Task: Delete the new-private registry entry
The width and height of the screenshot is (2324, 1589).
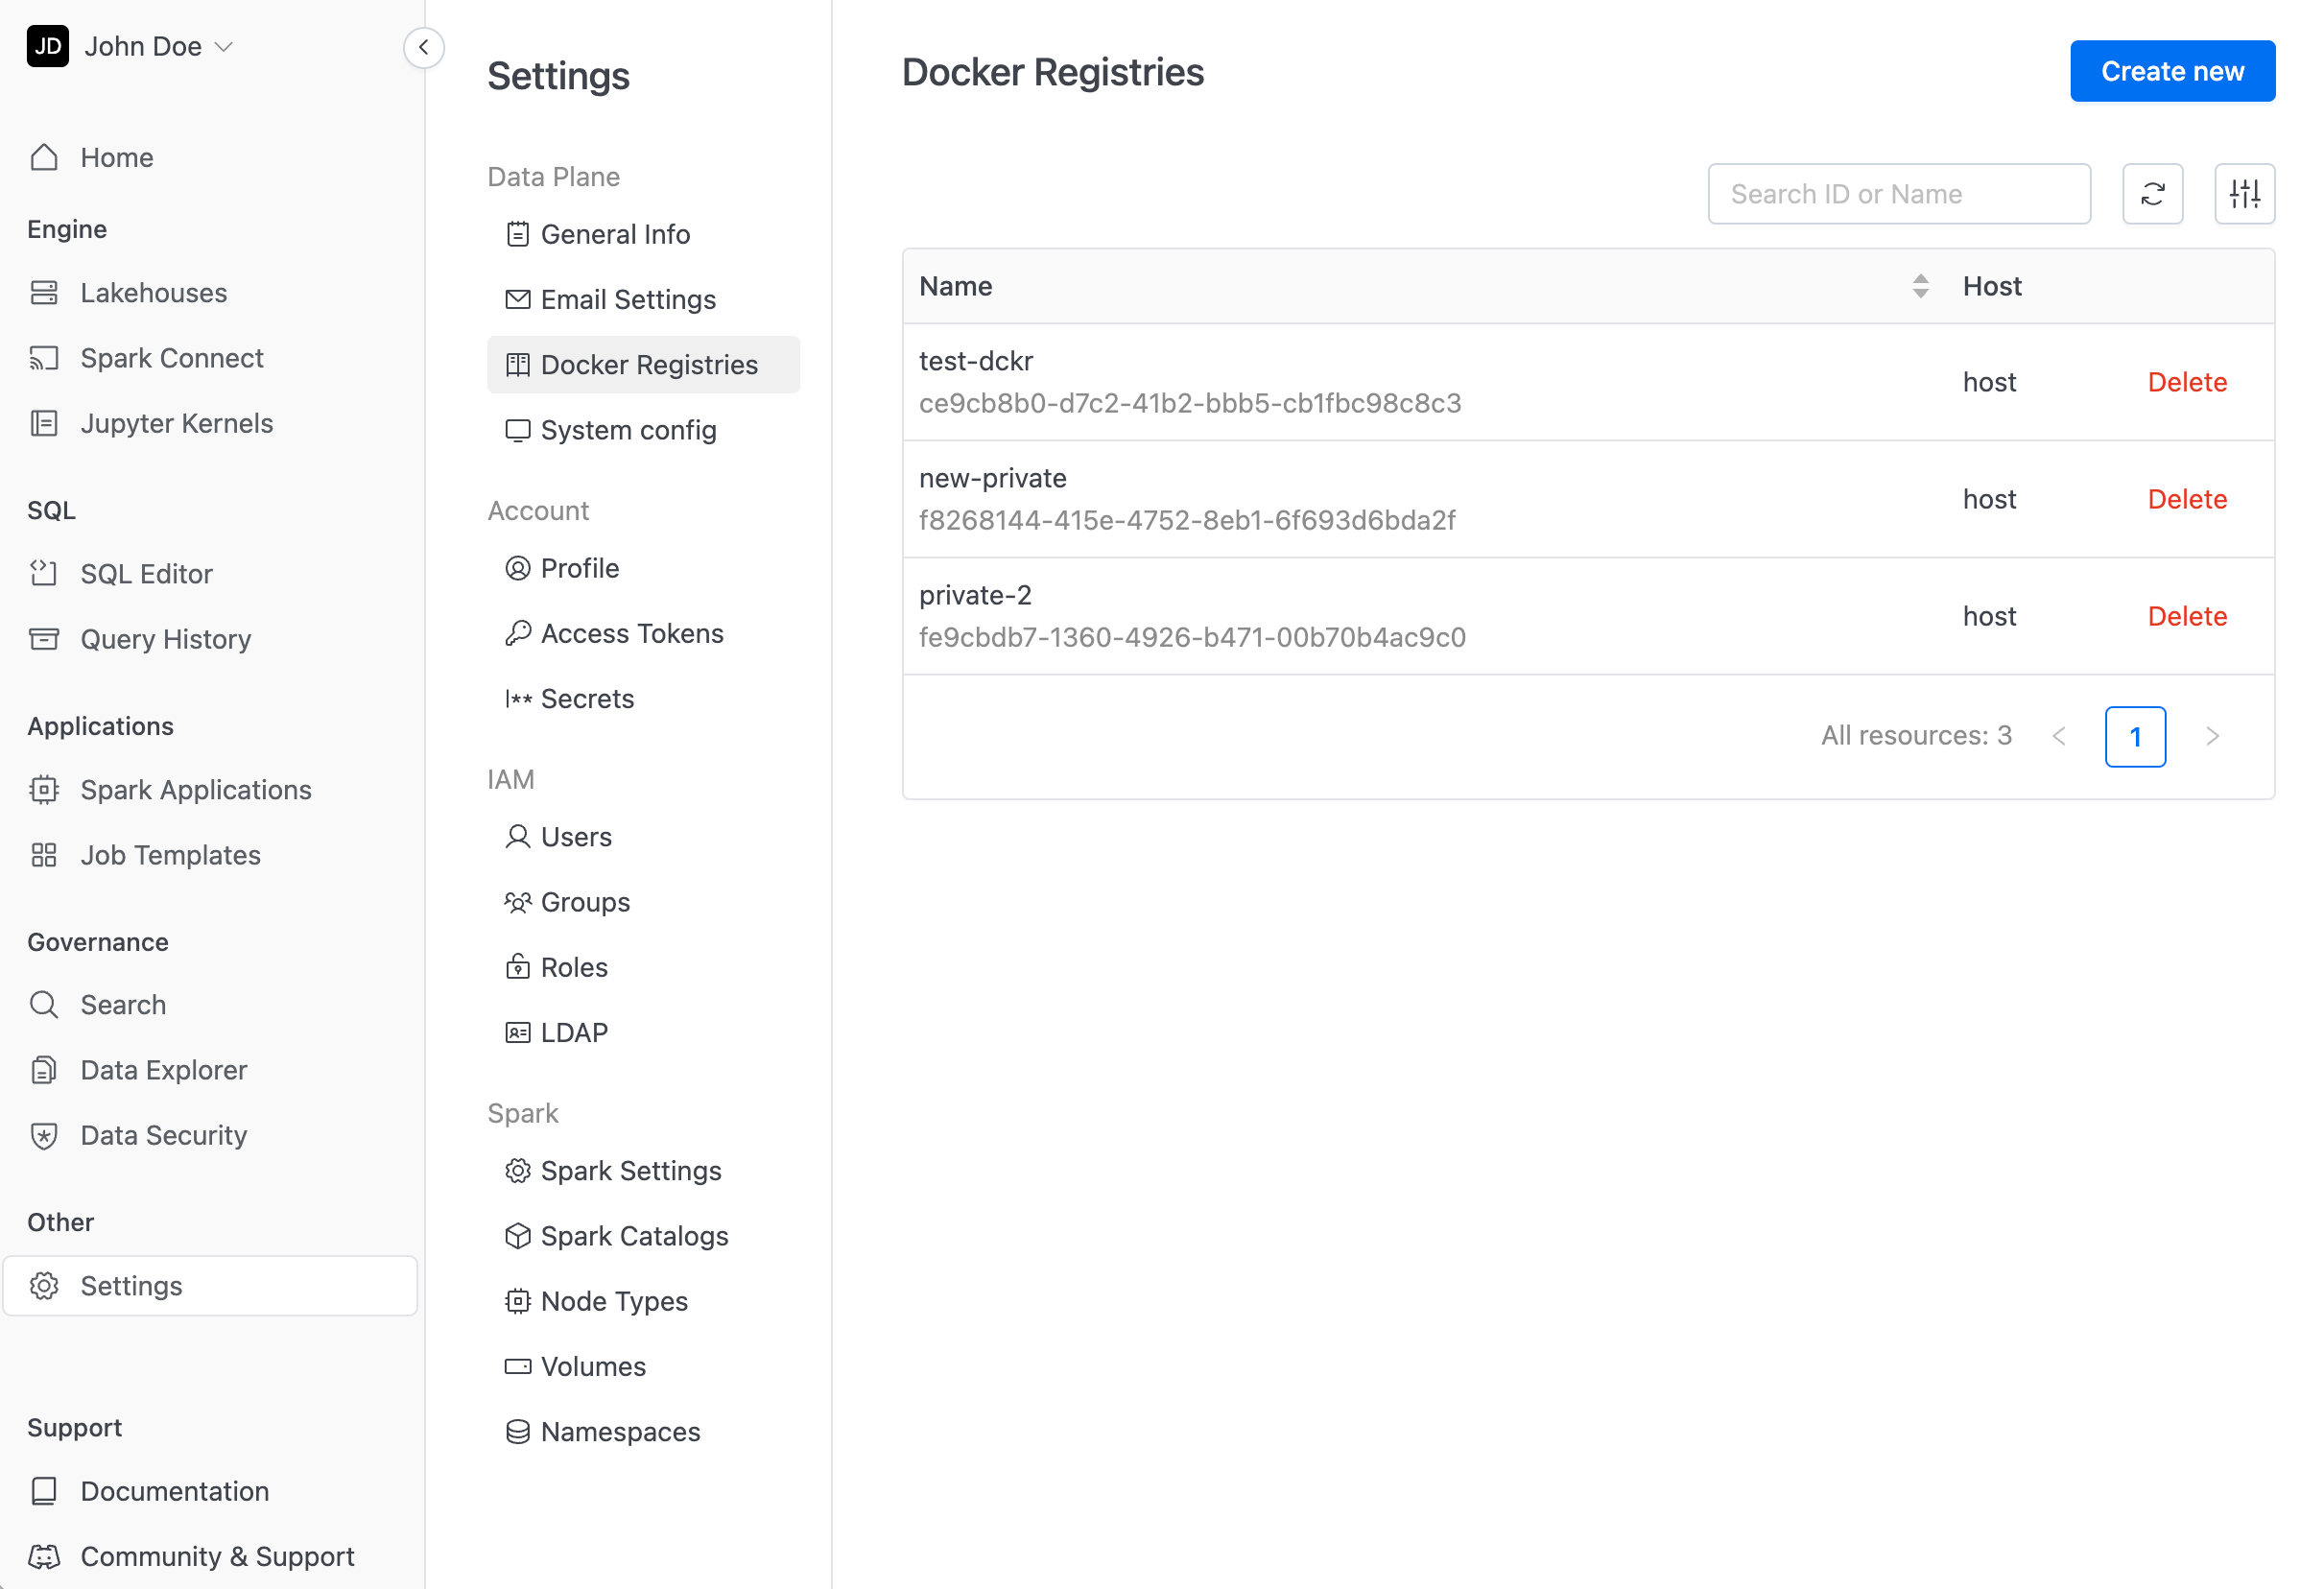Action: pos(2186,498)
